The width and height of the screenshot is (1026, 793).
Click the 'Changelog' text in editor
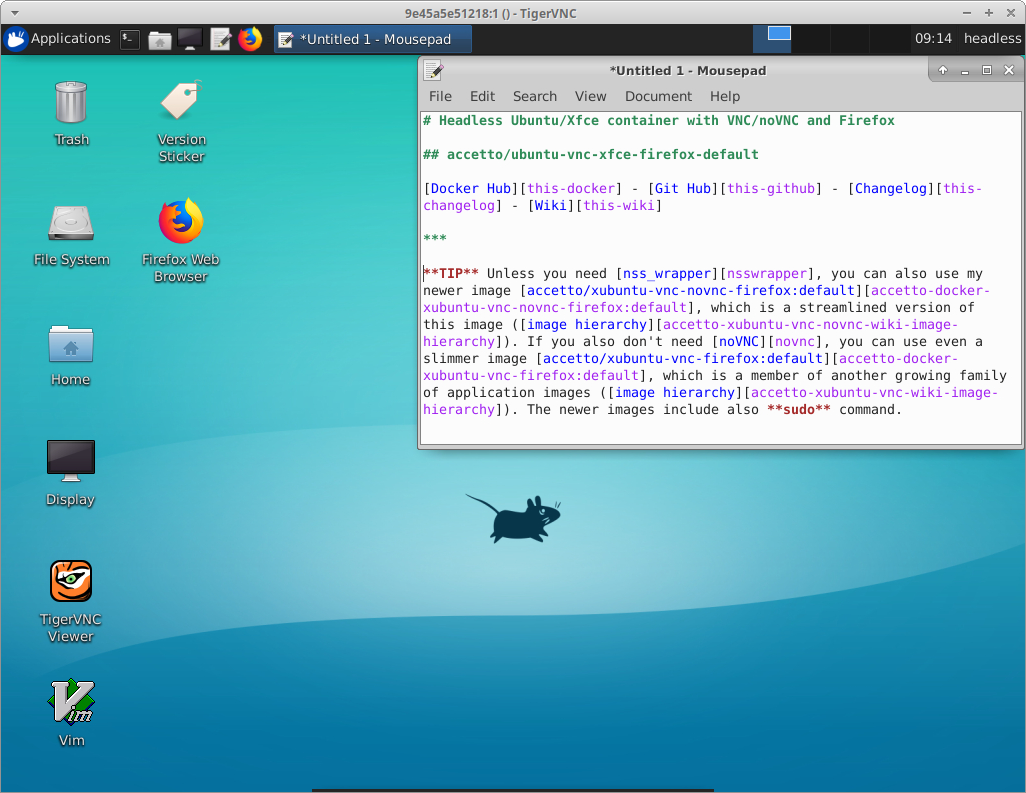click(891, 188)
